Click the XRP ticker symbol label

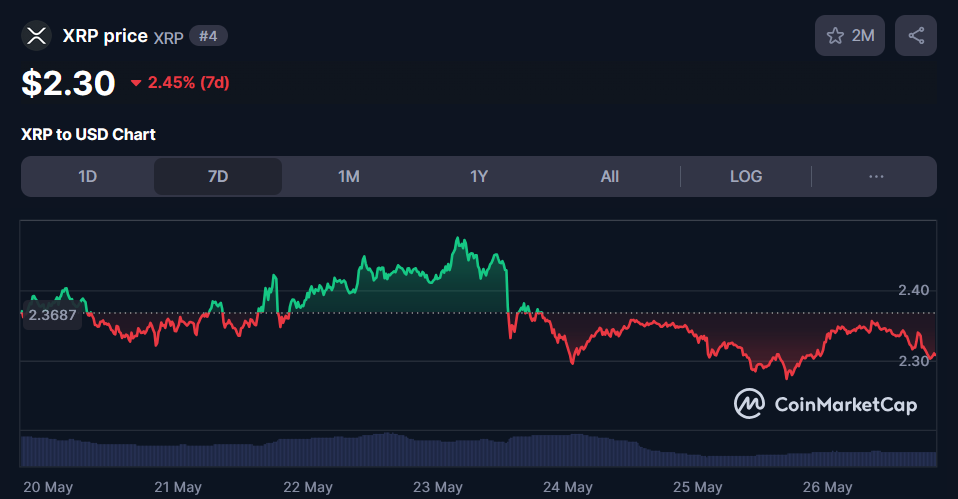click(x=168, y=38)
